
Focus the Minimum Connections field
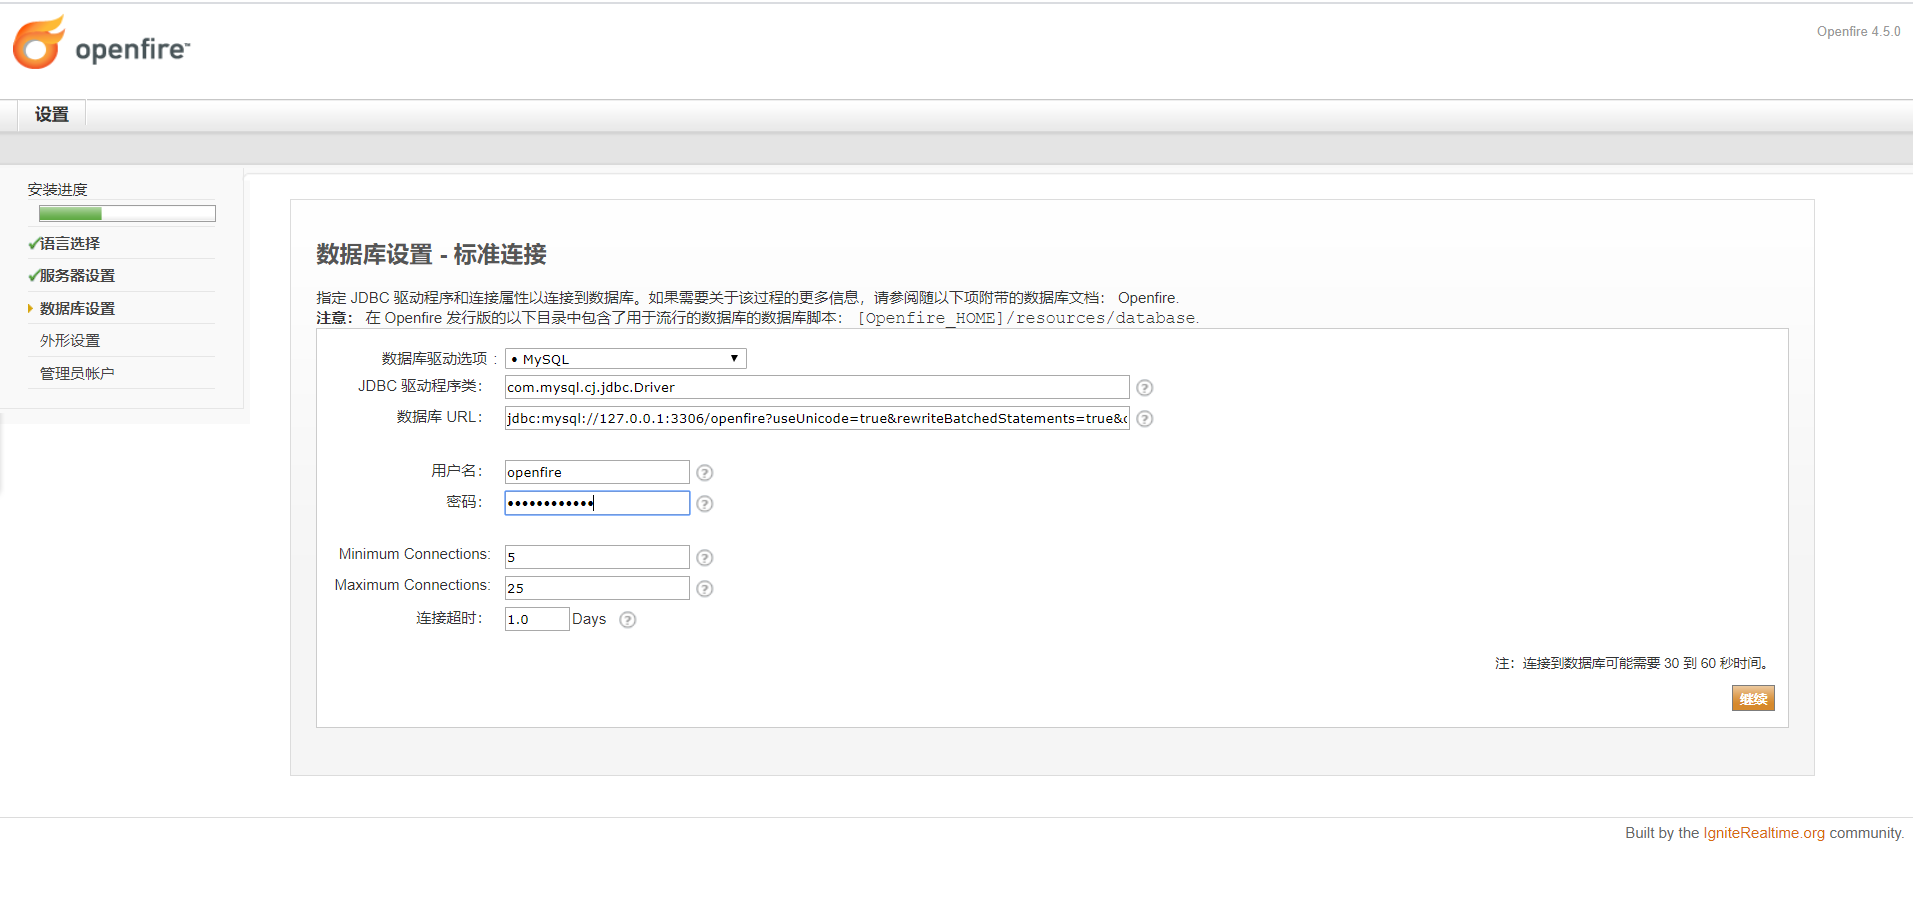[x=597, y=557]
